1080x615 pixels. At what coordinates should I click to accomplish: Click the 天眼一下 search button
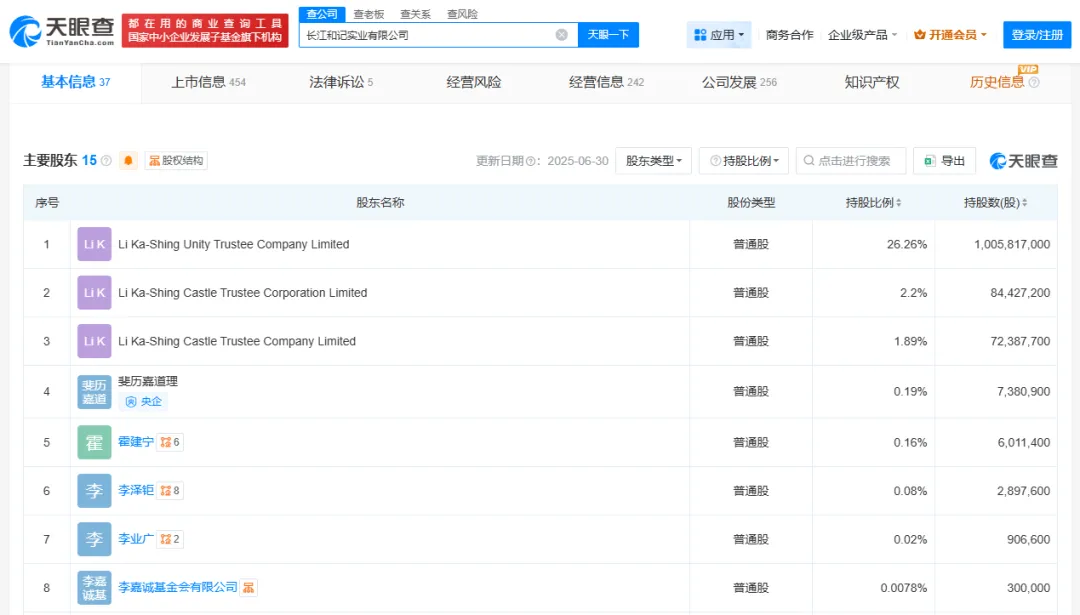(608, 34)
